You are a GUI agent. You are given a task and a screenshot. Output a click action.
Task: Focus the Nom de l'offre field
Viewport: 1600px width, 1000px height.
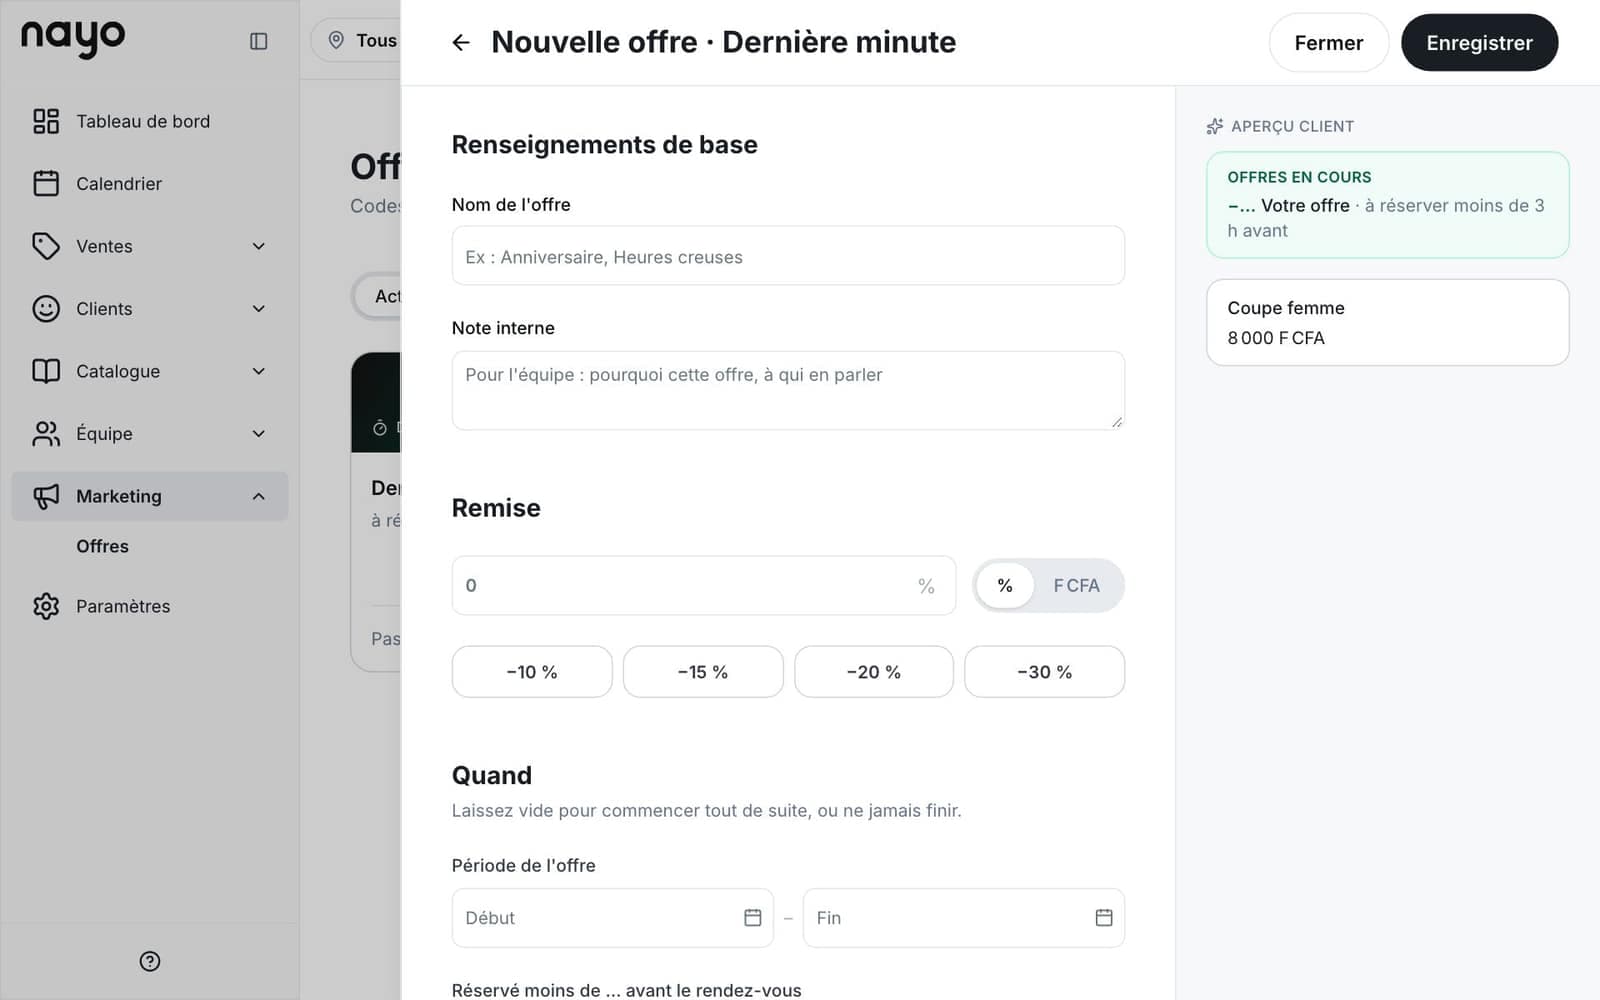coord(788,256)
